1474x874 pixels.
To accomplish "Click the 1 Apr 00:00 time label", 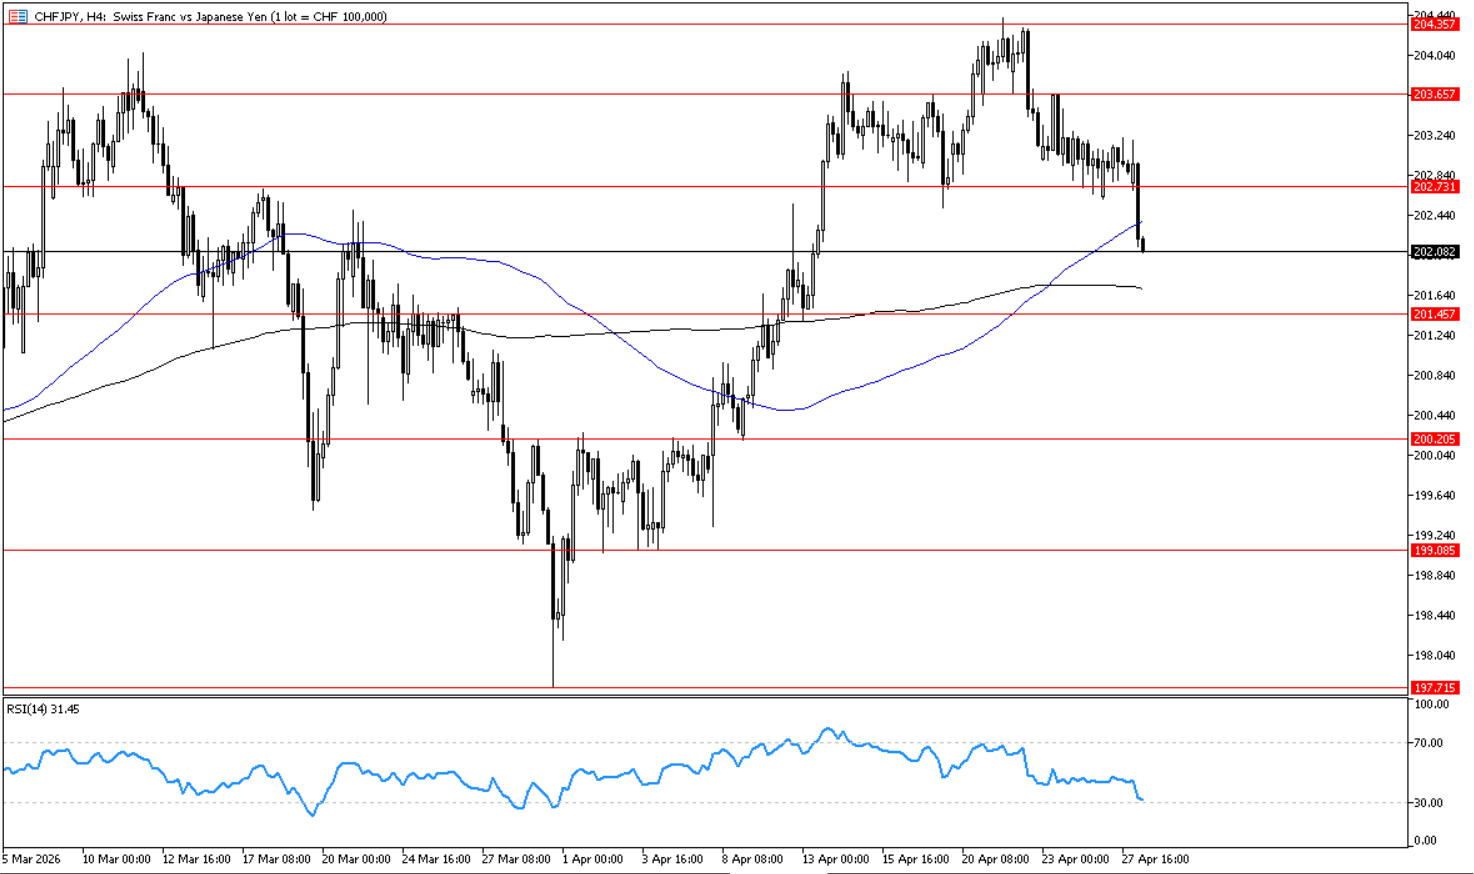I will coord(592,859).
